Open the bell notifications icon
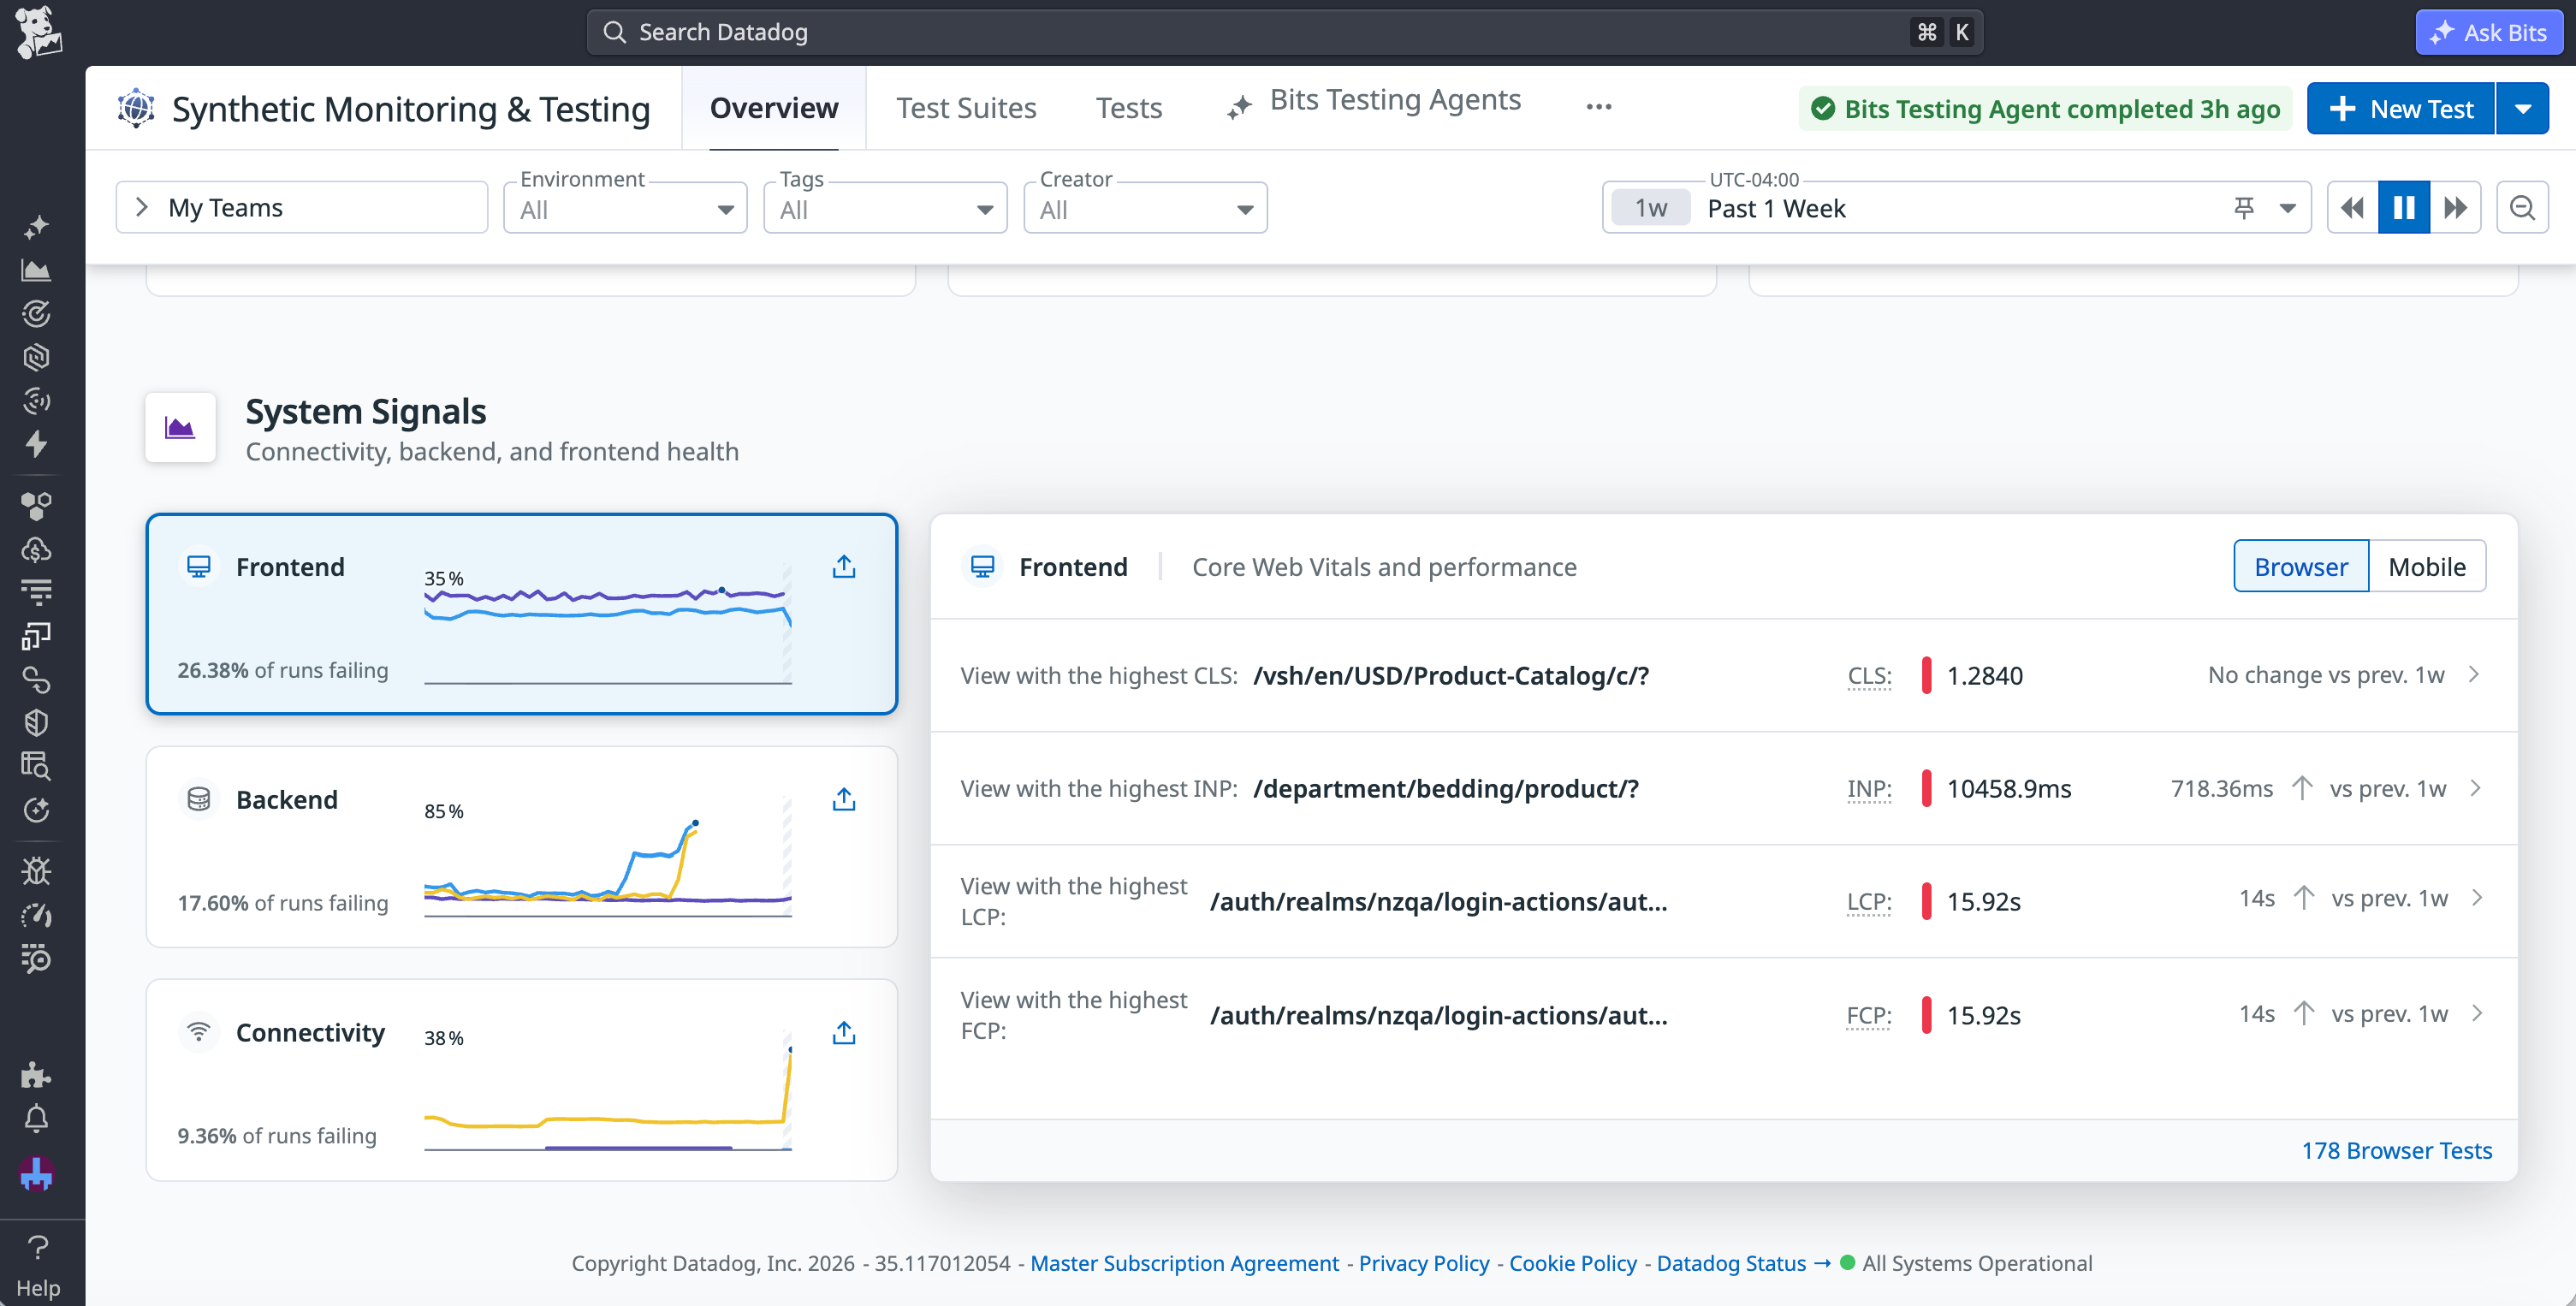 pyautogui.click(x=36, y=1118)
